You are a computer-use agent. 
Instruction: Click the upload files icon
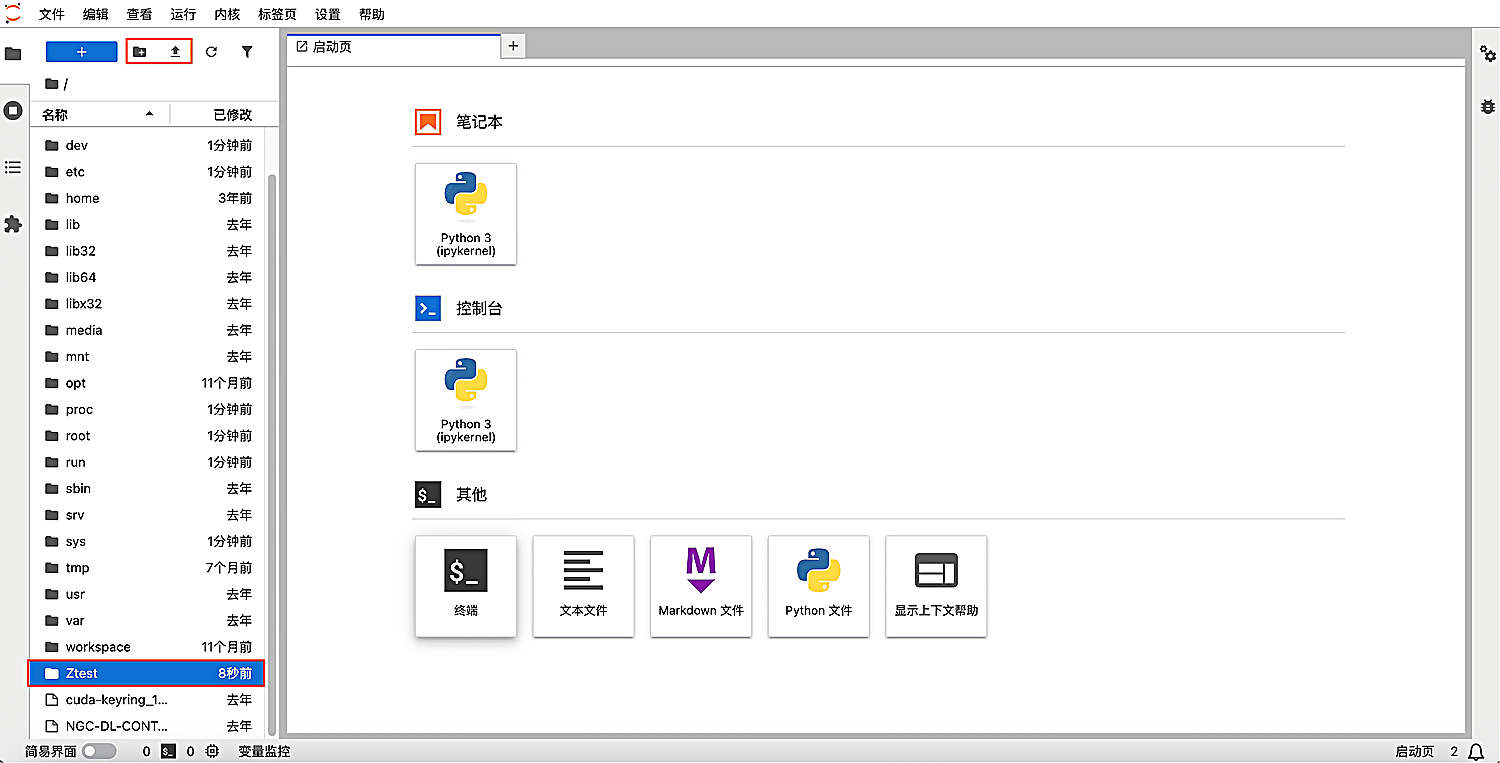pos(175,52)
